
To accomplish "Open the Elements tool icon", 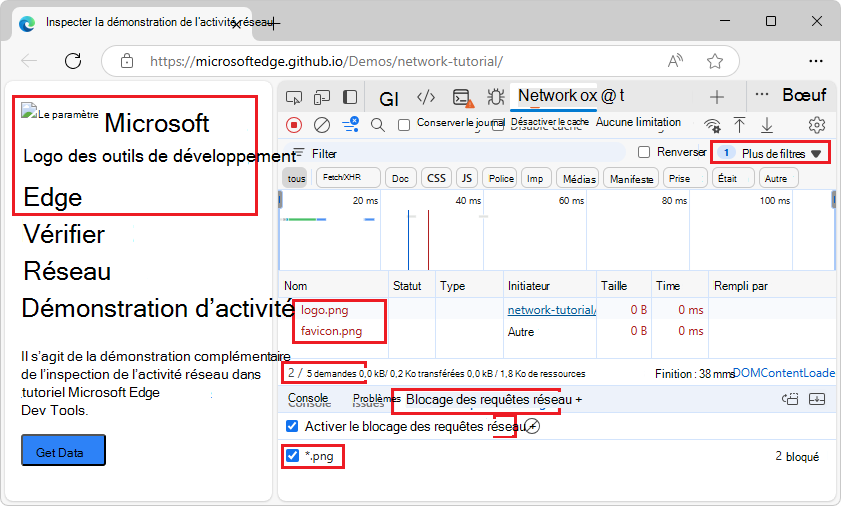I will pos(425,97).
